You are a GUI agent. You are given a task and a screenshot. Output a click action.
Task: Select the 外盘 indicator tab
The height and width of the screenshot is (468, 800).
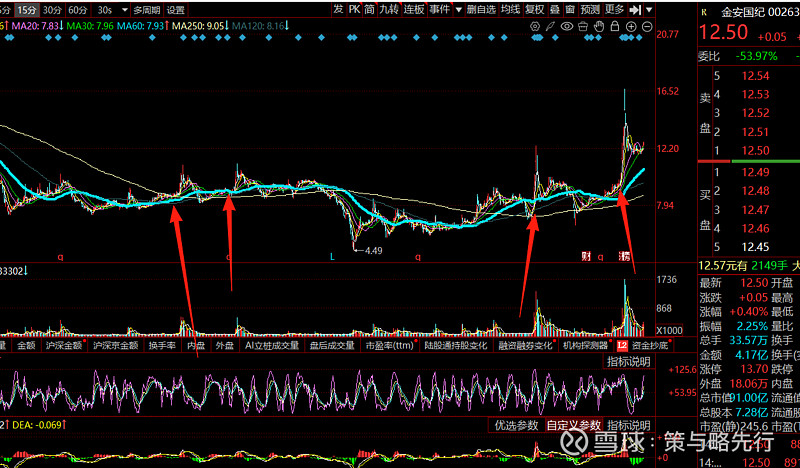(224, 346)
